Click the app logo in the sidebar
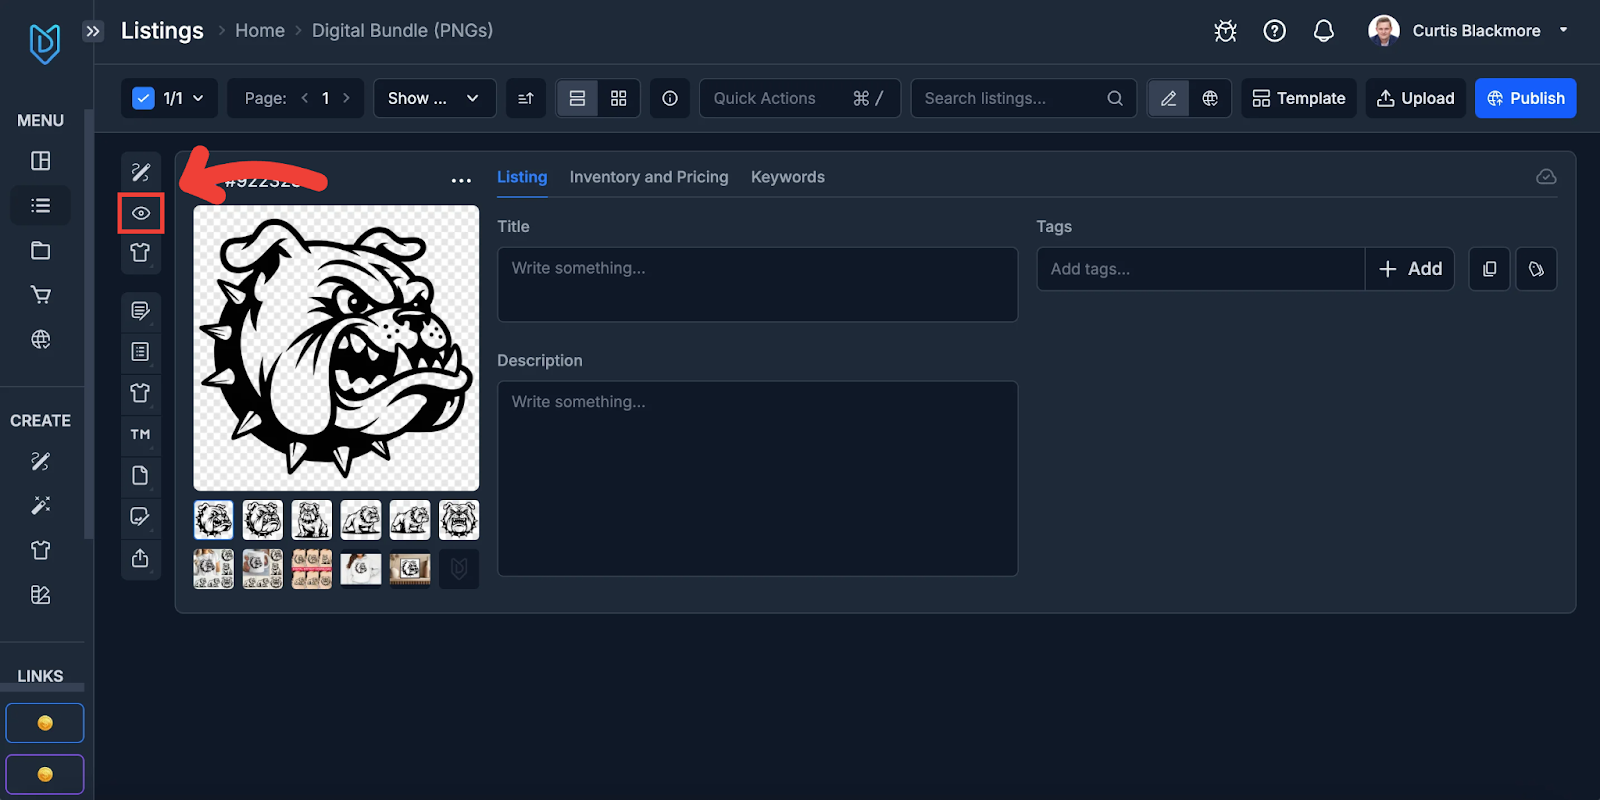The height and width of the screenshot is (800, 1600). click(44, 44)
